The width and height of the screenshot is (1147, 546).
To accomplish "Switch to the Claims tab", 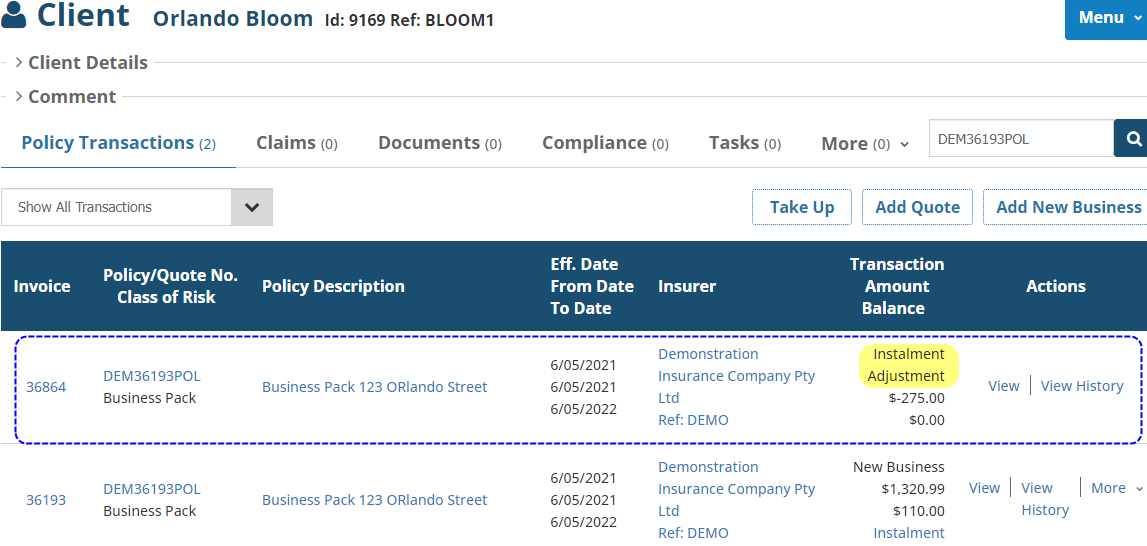I will pos(296,143).
